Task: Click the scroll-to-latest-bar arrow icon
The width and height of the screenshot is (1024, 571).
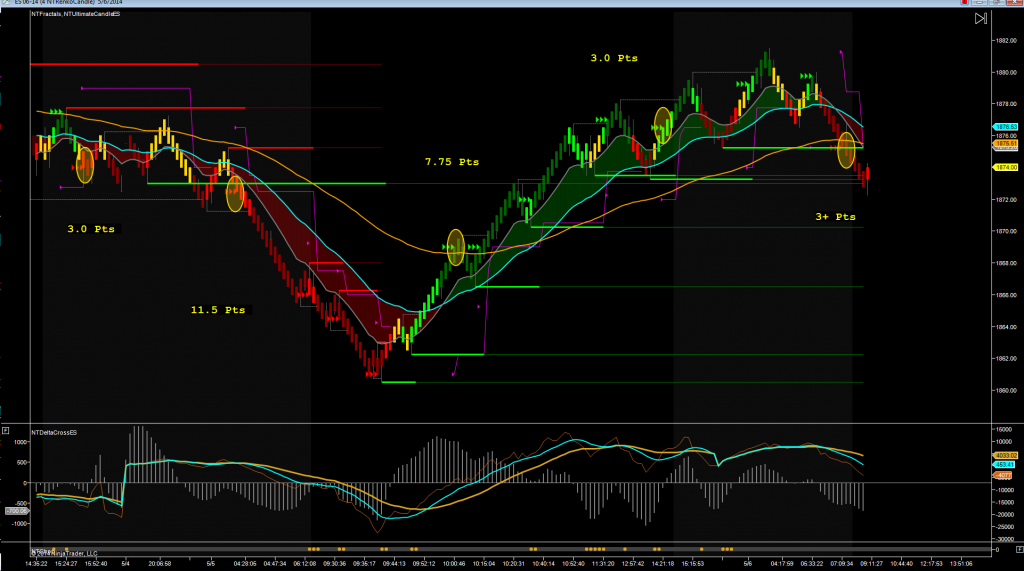Action: 982,18
